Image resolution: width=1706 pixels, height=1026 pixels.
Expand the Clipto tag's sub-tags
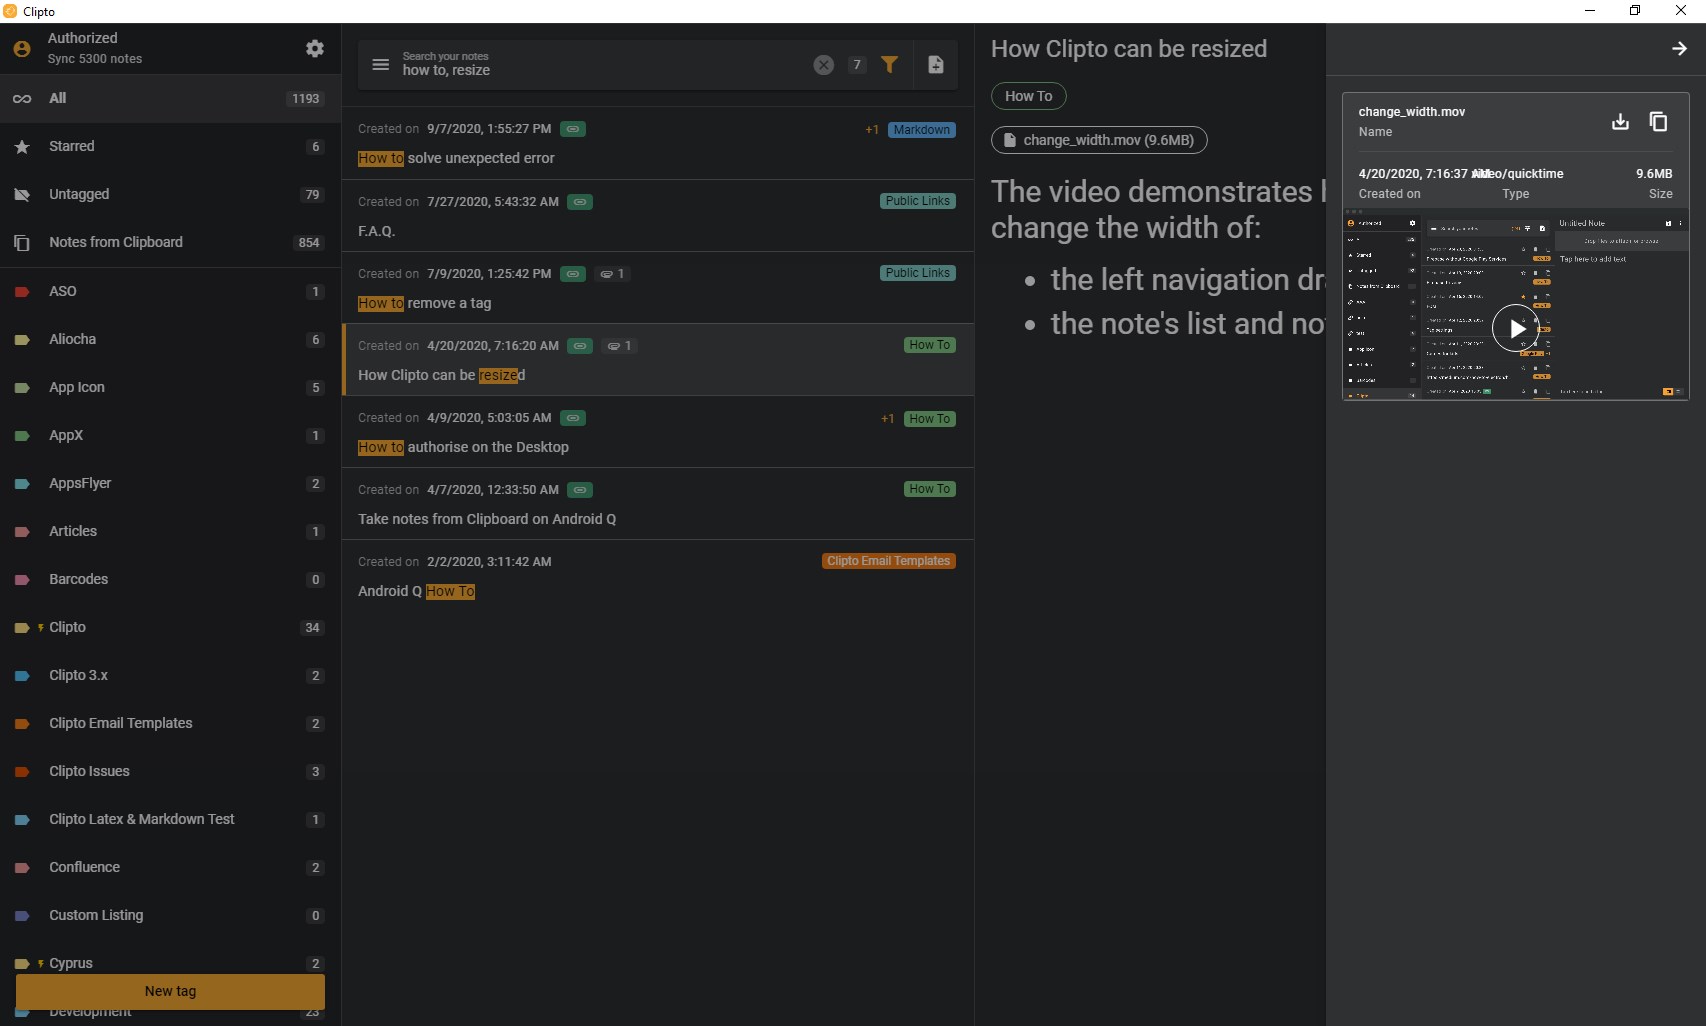(x=40, y=628)
